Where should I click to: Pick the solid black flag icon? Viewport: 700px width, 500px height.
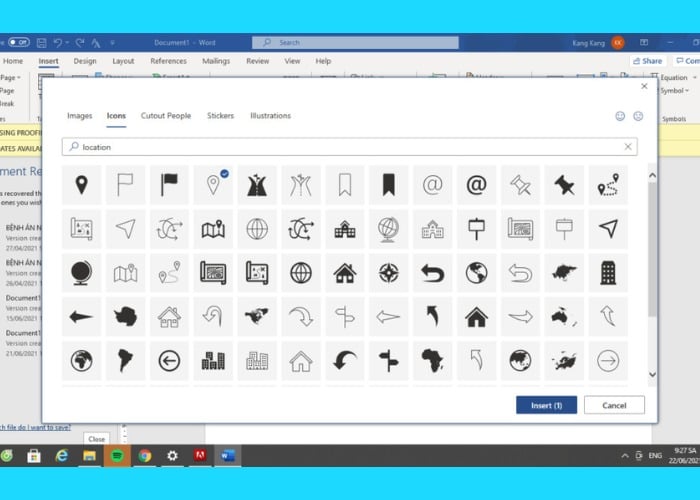point(169,185)
